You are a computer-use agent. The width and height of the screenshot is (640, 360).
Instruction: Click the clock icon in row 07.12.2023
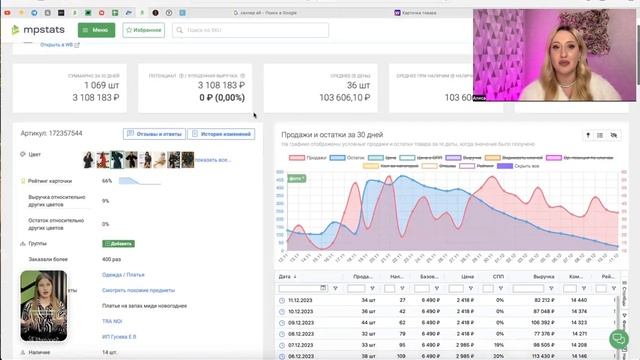click(x=282, y=345)
